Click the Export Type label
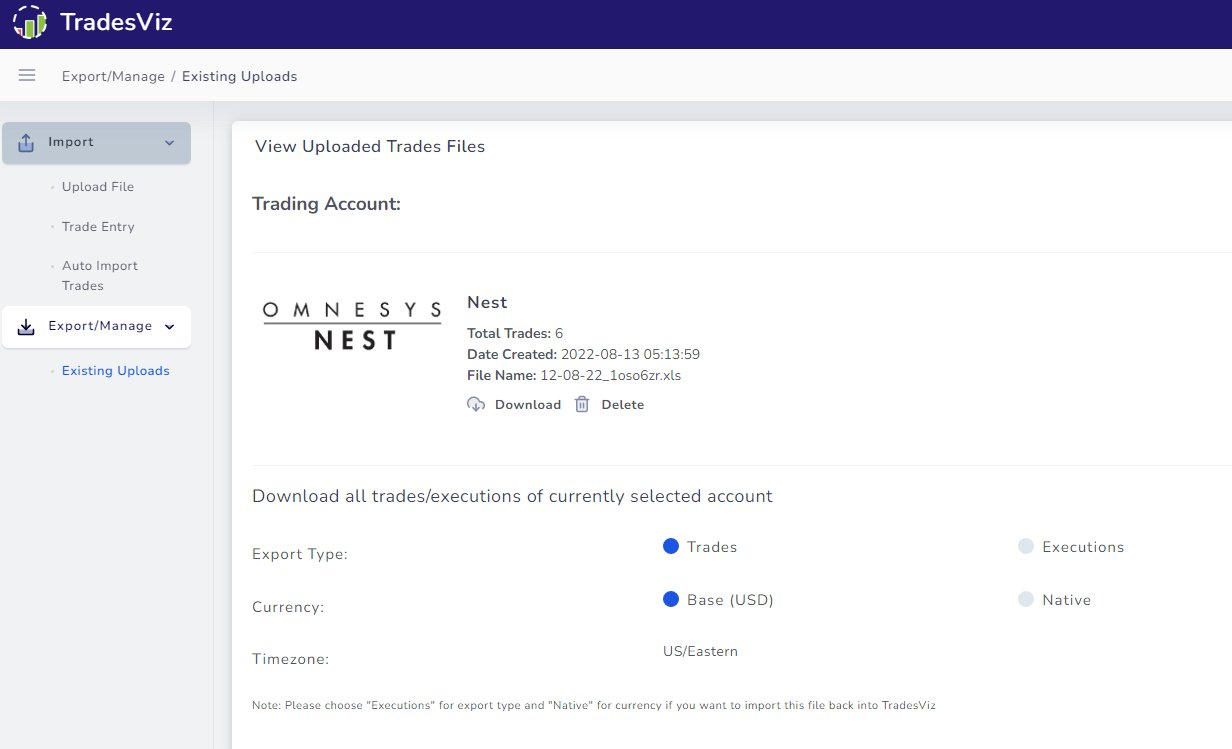The width and height of the screenshot is (1232, 749). 300,554
